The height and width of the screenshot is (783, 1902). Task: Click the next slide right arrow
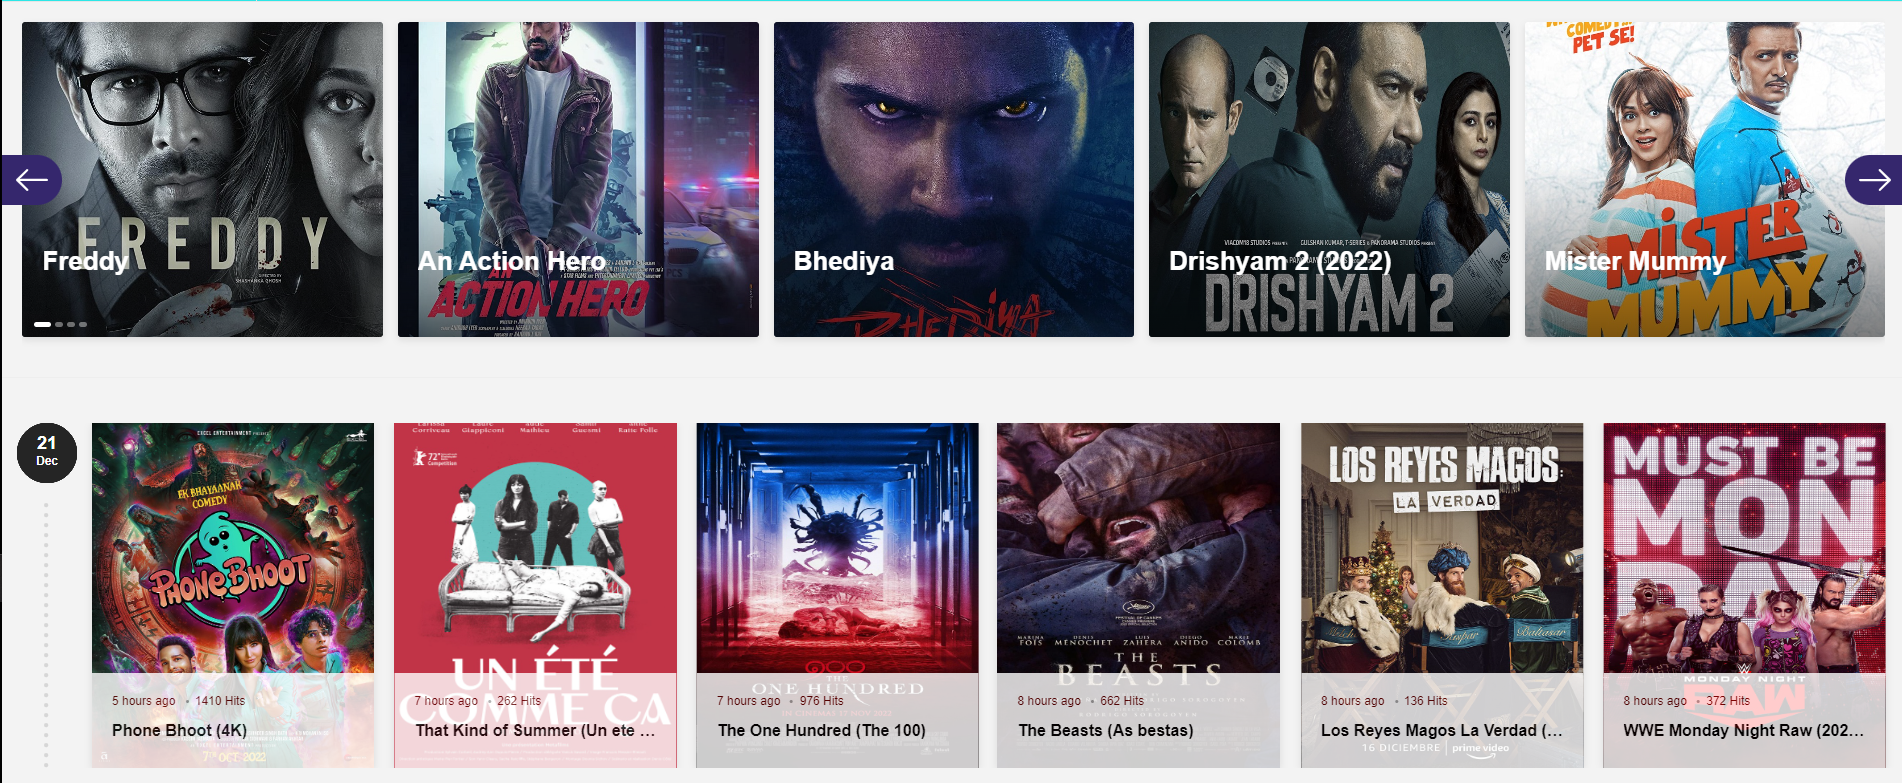pos(1873,180)
